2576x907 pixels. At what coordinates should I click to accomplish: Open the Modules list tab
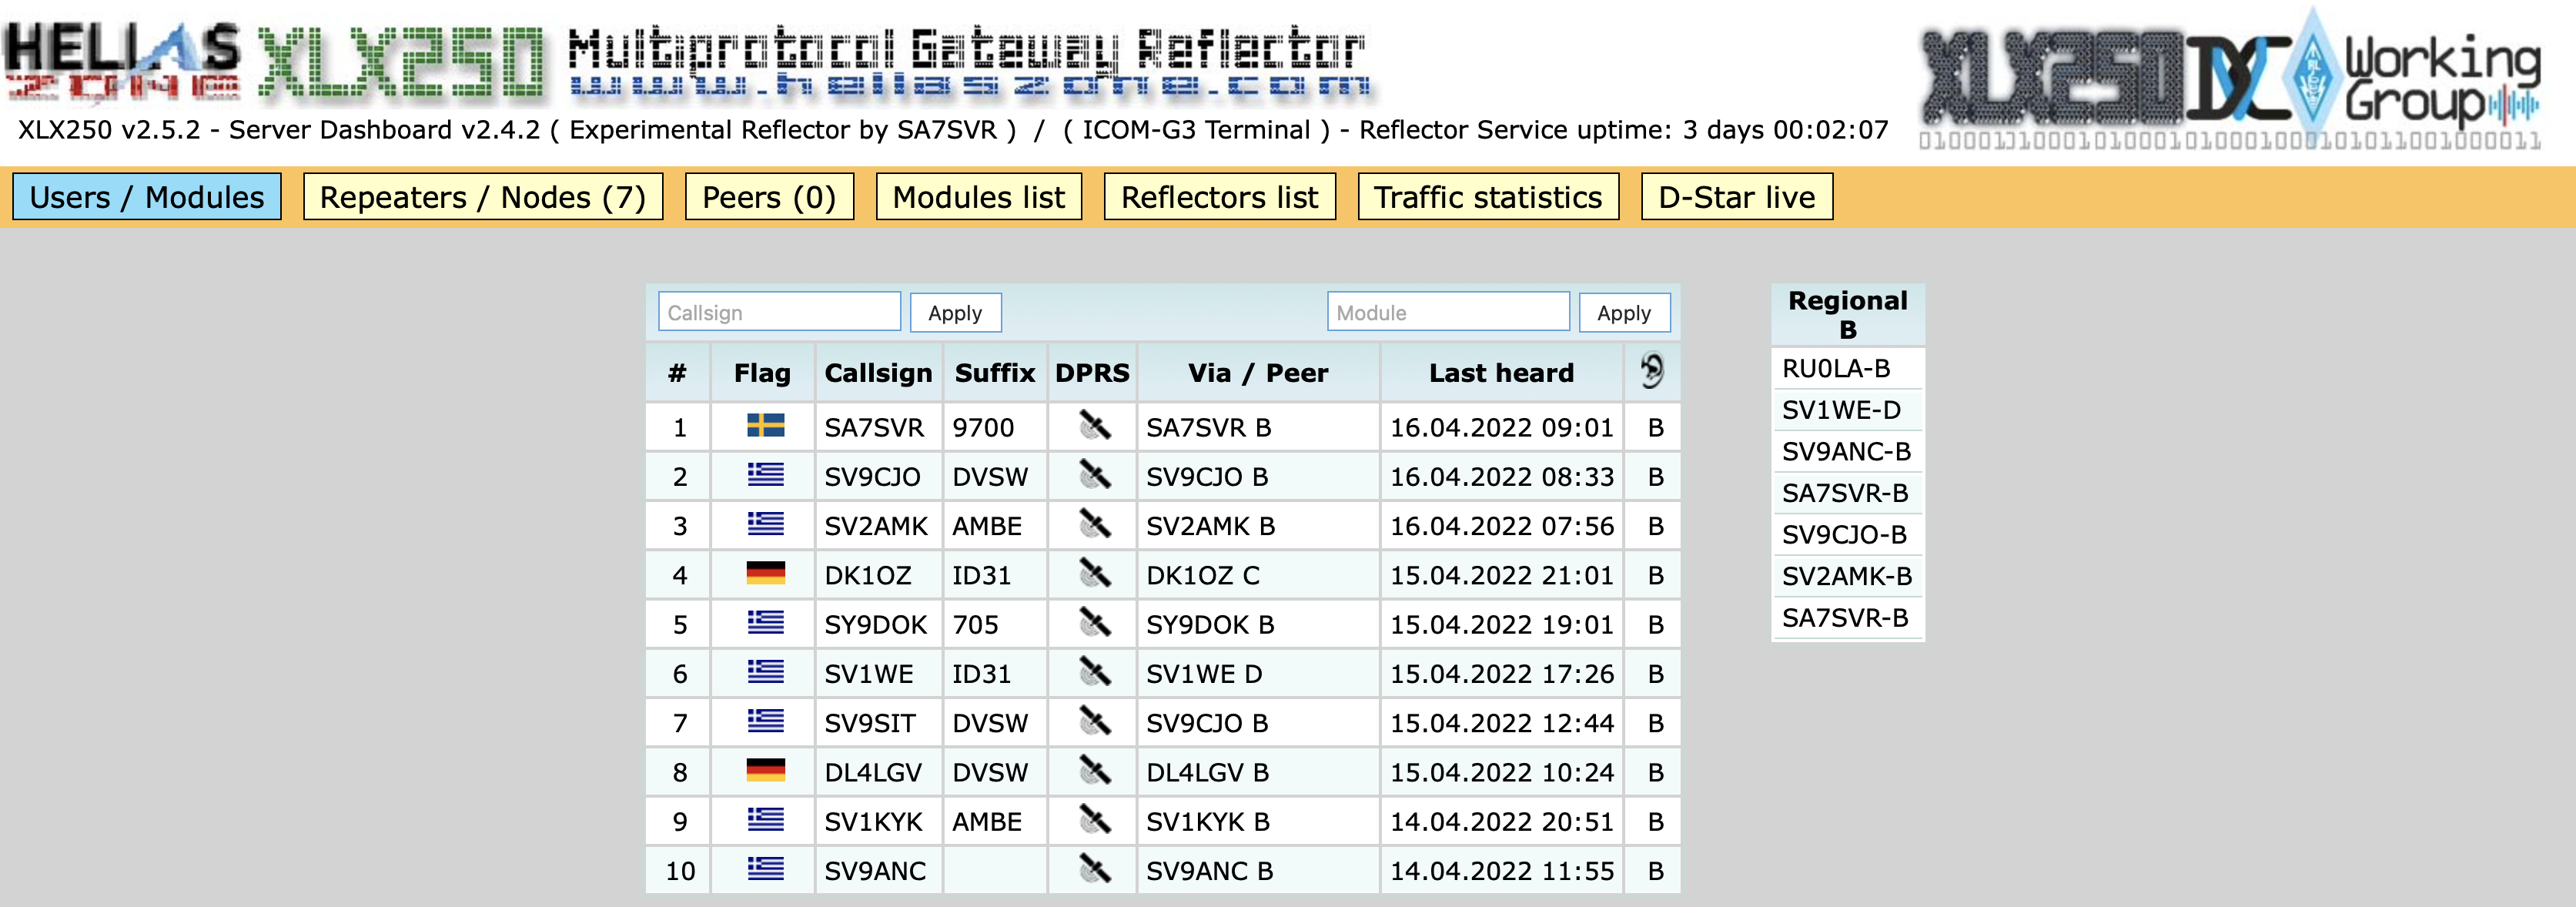coord(978,197)
